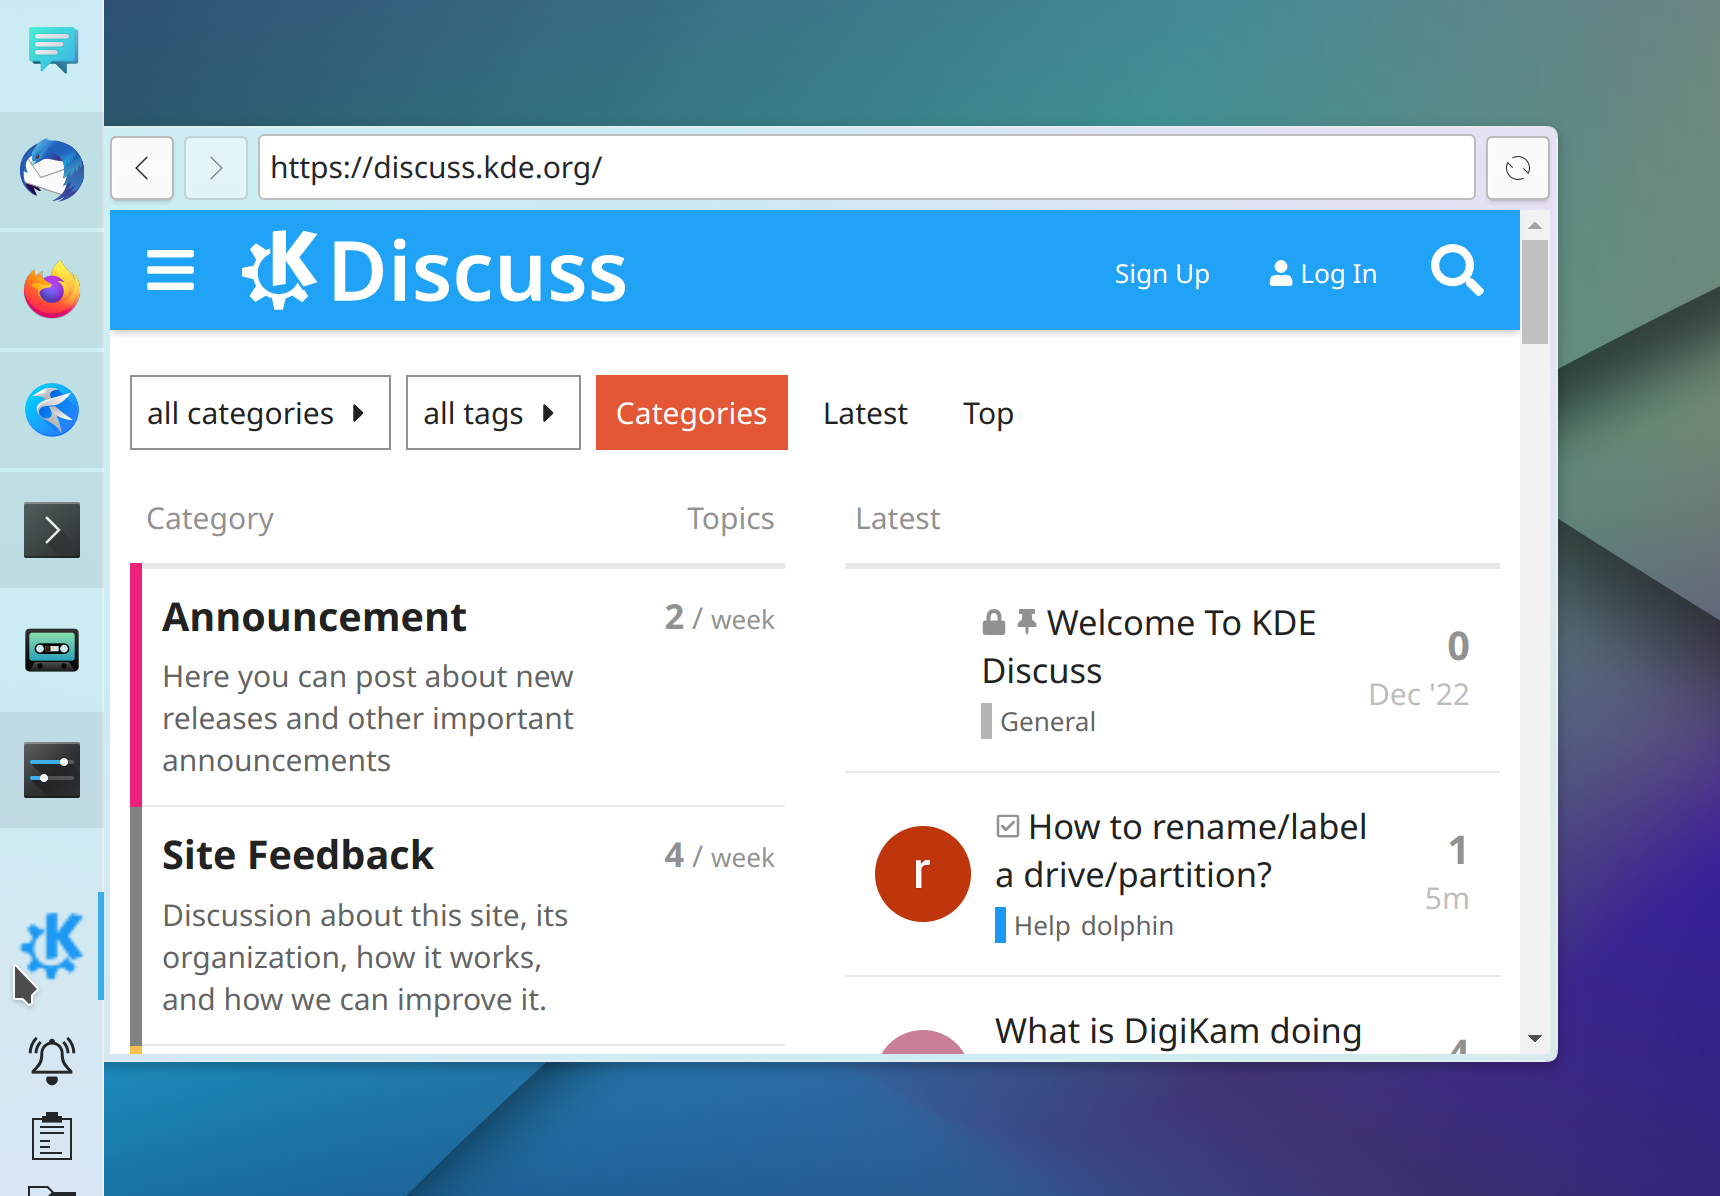The height and width of the screenshot is (1196, 1720).
Task: Click the page scrollbar thumb
Action: (1535, 292)
